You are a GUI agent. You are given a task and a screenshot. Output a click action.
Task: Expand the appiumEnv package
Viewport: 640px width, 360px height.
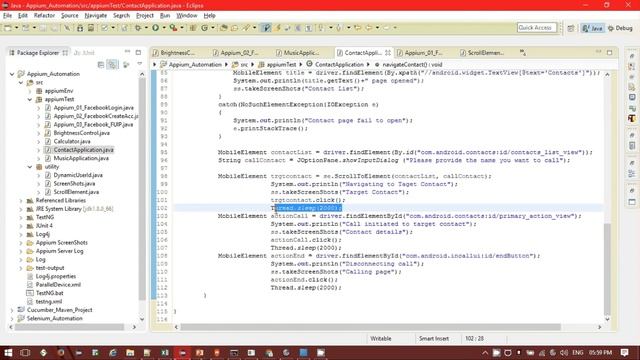pyautogui.click(x=30, y=91)
